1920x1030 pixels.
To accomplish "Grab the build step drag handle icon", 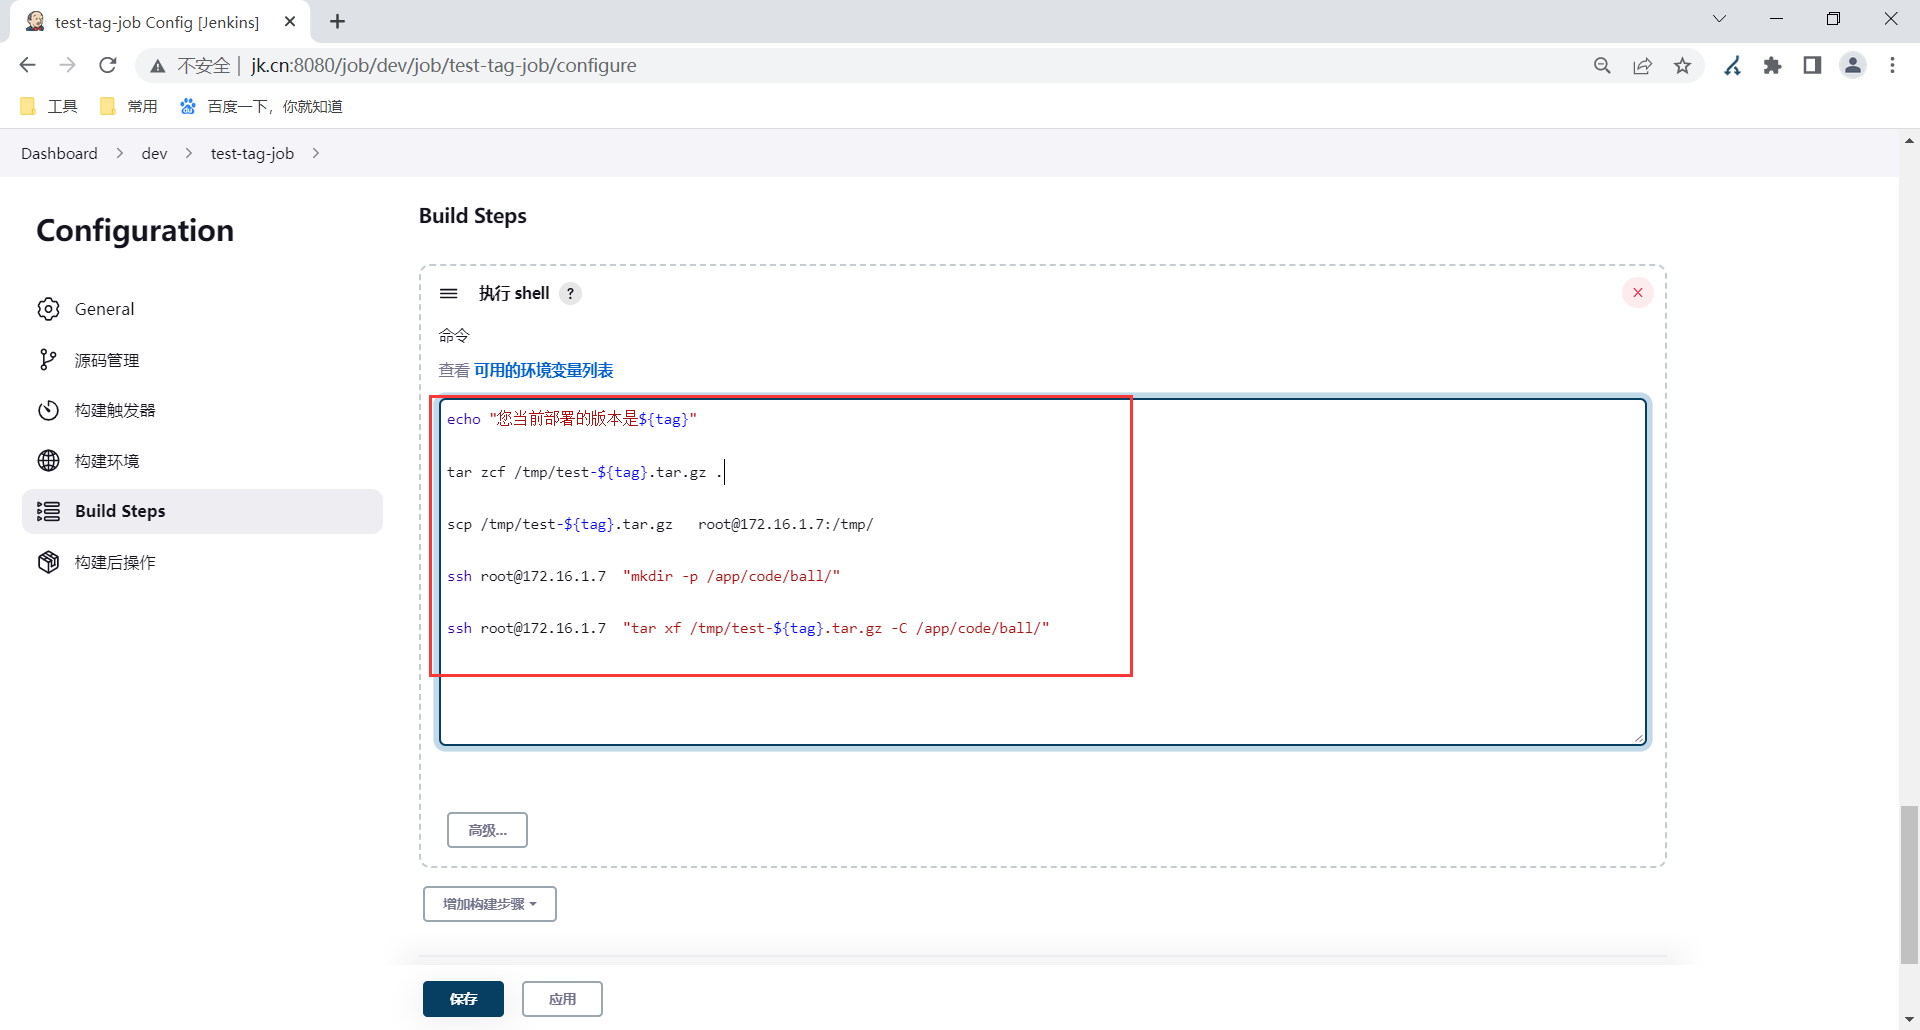I will [449, 293].
